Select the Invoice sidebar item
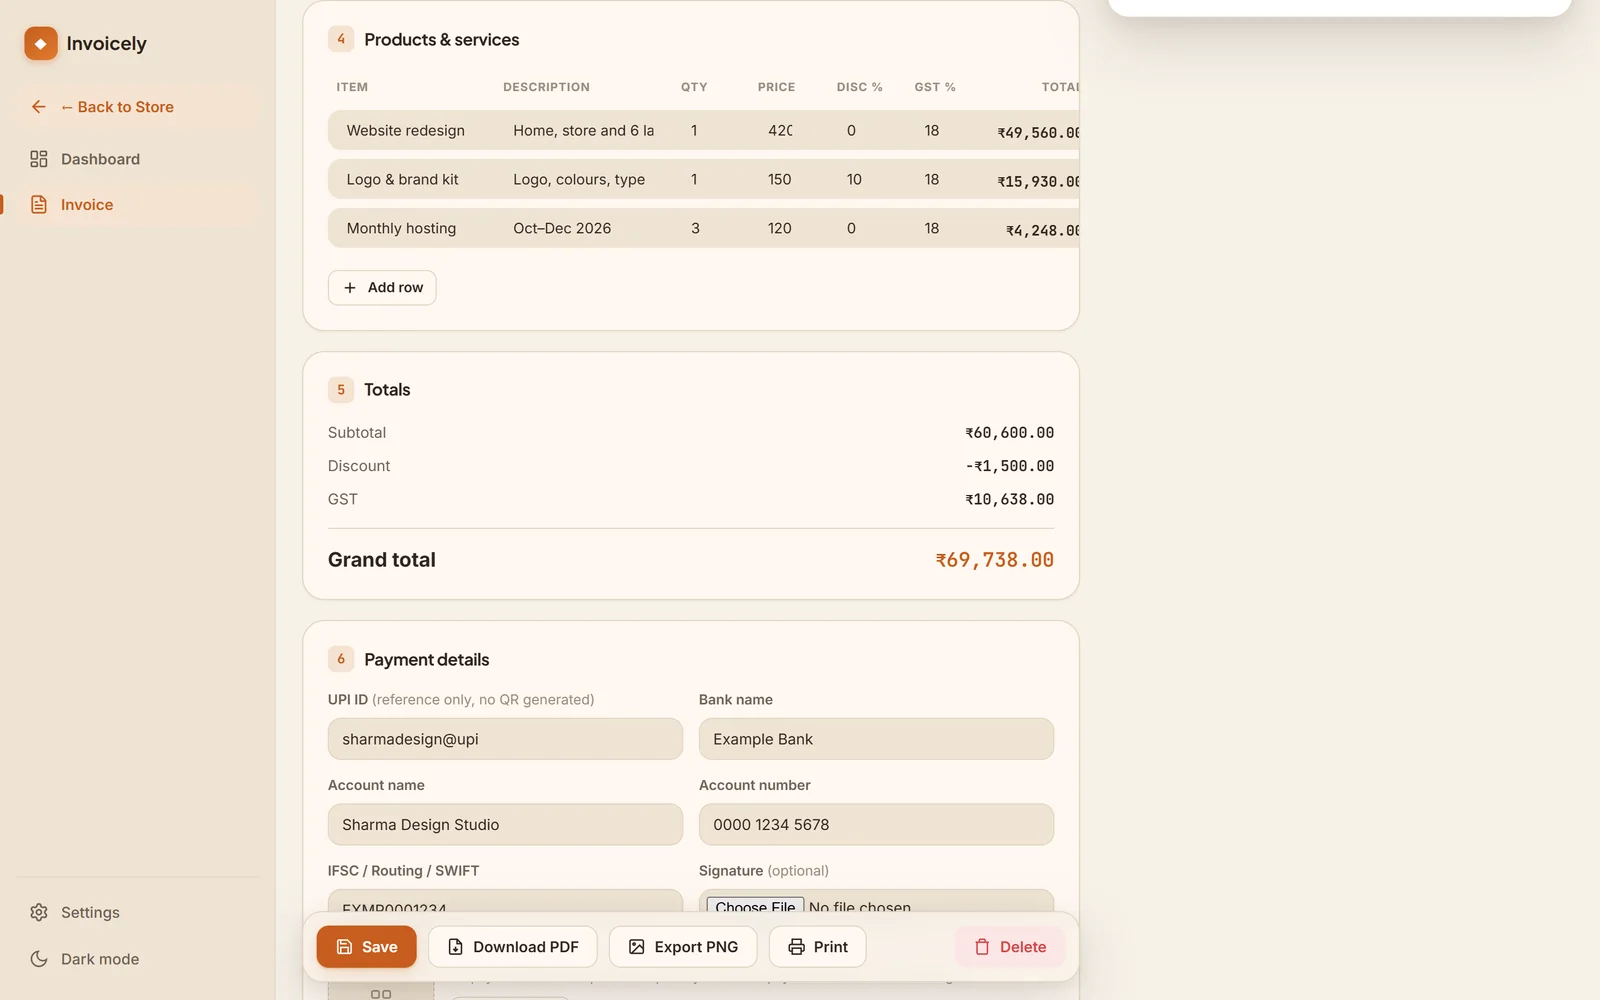The width and height of the screenshot is (1600, 1000). (138, 205)
